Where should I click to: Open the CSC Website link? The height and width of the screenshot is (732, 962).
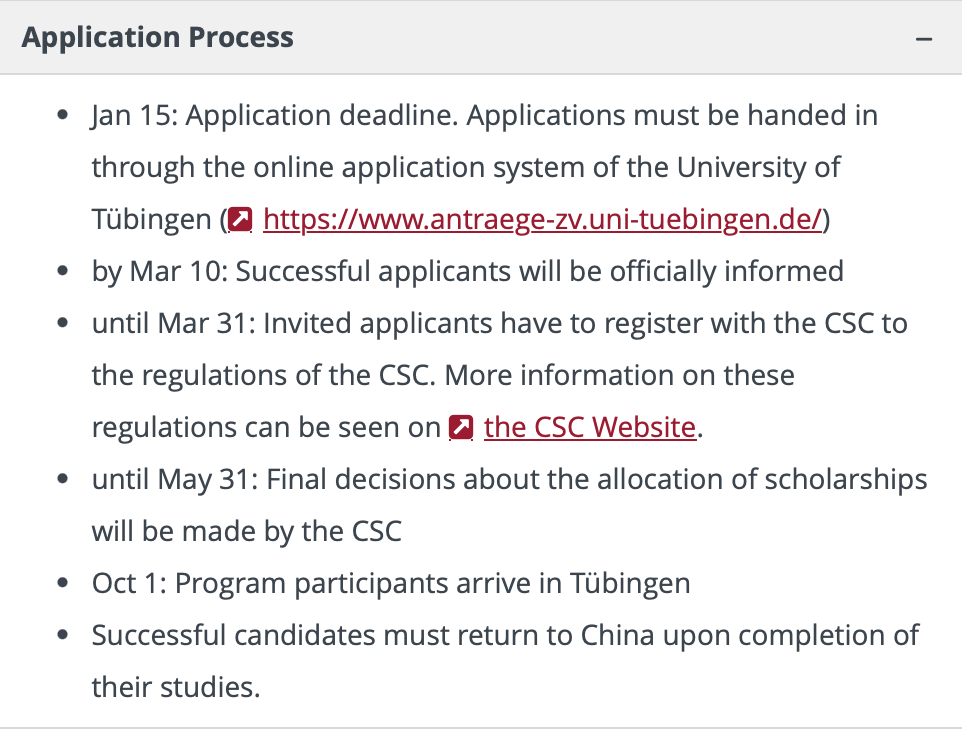(589, 427)
